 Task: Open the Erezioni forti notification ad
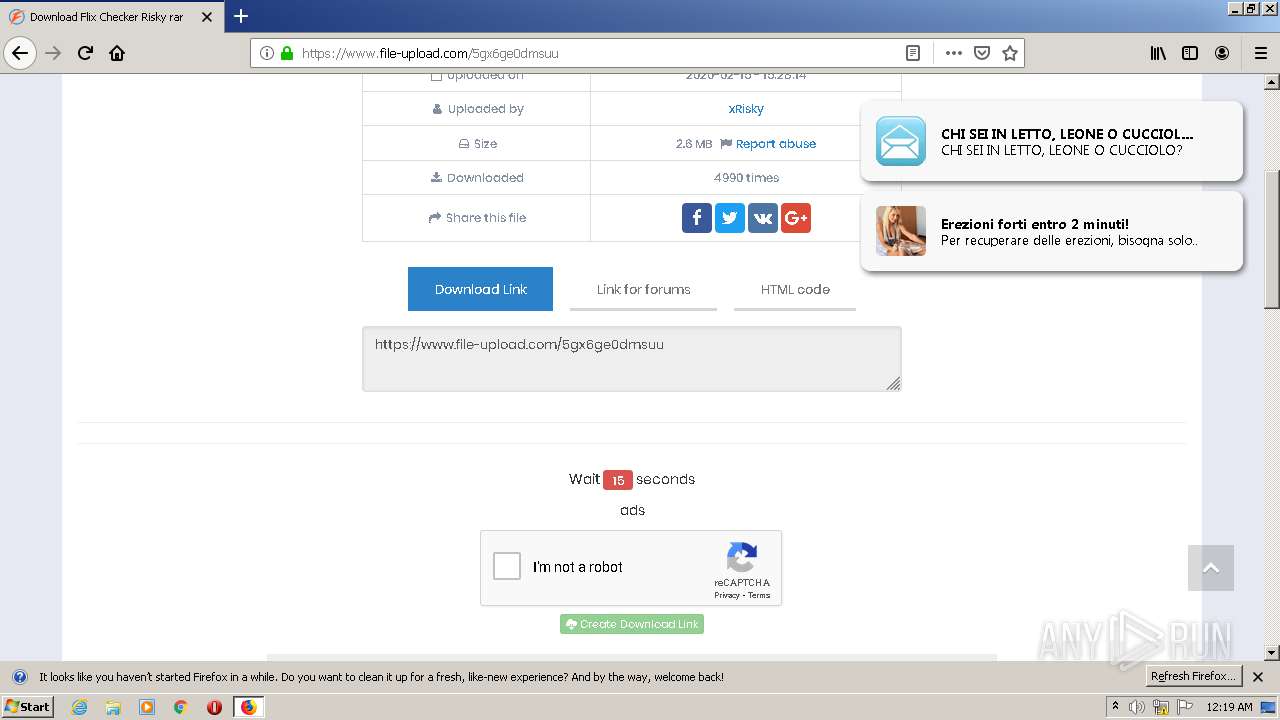point(1051,231)
